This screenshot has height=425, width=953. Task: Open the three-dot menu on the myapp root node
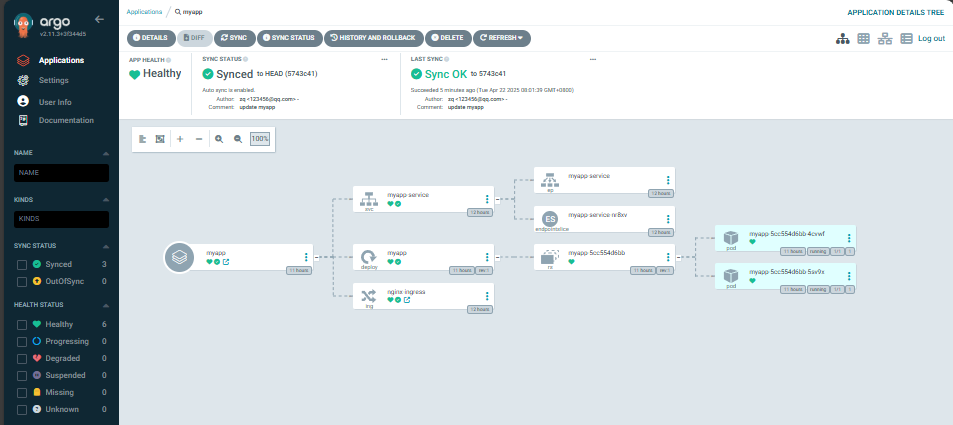coord(306,257)
